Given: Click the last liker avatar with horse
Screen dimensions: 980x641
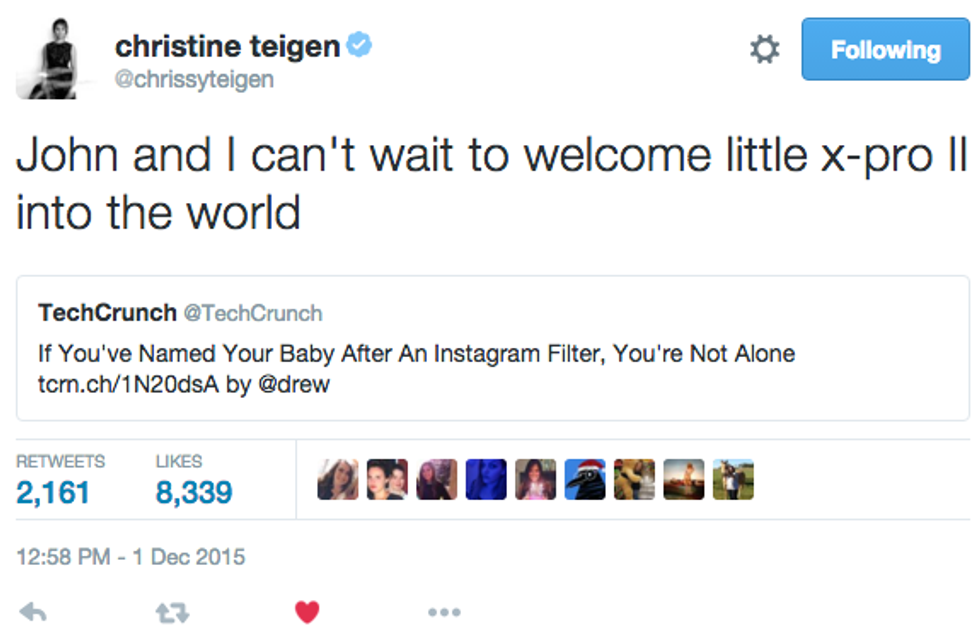Looking at the screenshot, I should [733, 480].
